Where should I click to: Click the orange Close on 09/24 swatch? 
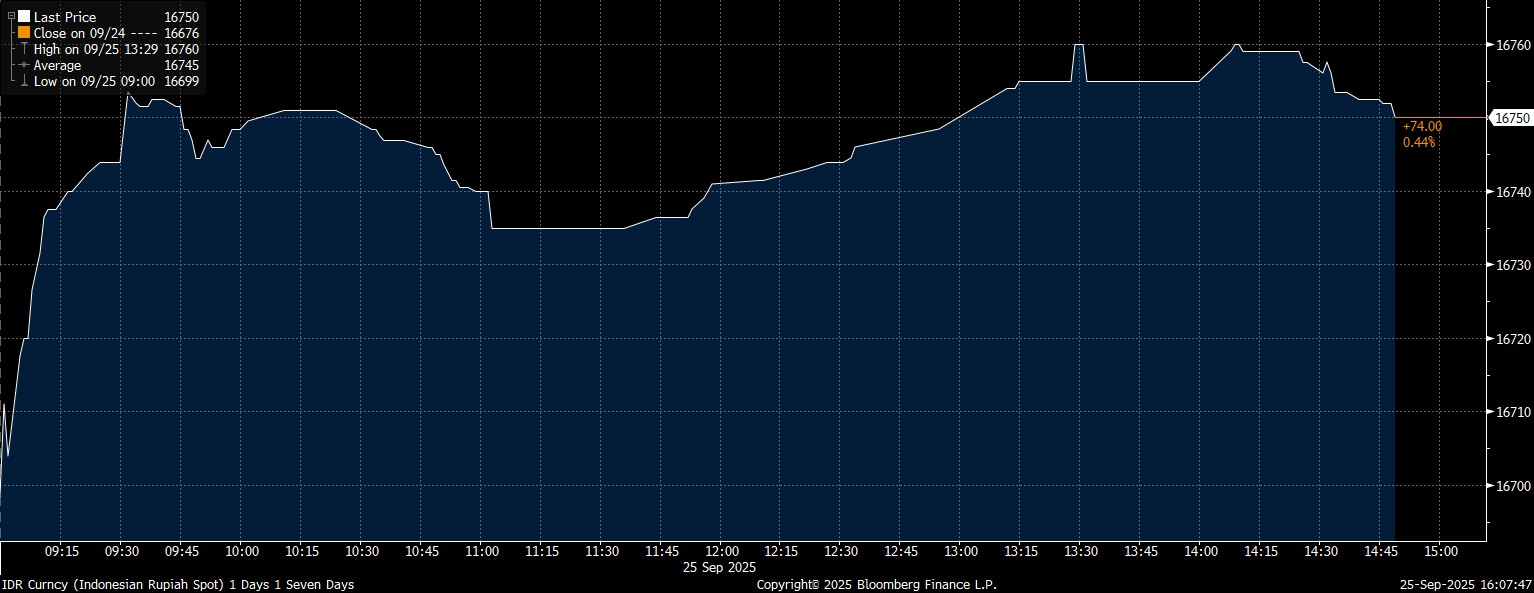point(24,33)
